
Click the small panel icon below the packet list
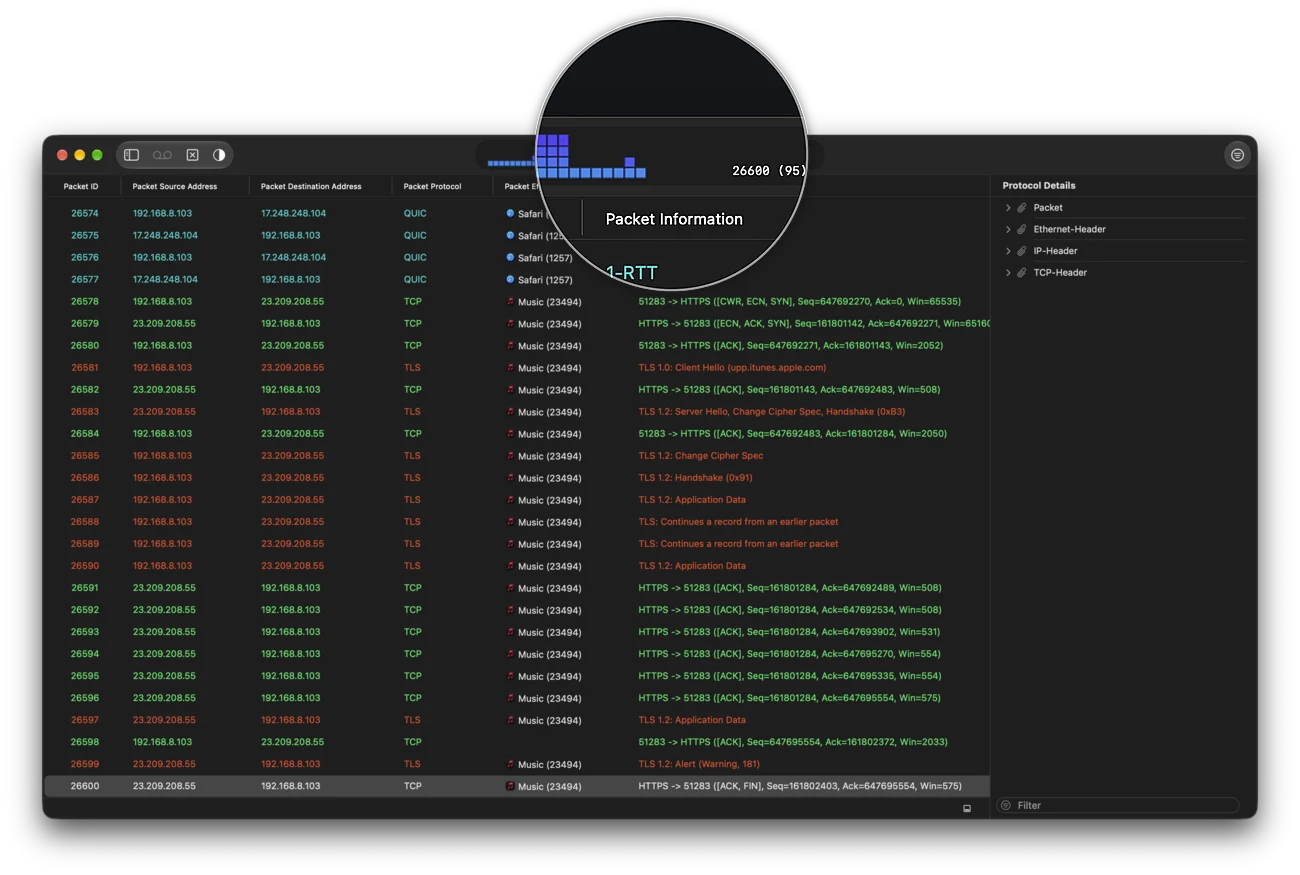click(x=967, y=808)
